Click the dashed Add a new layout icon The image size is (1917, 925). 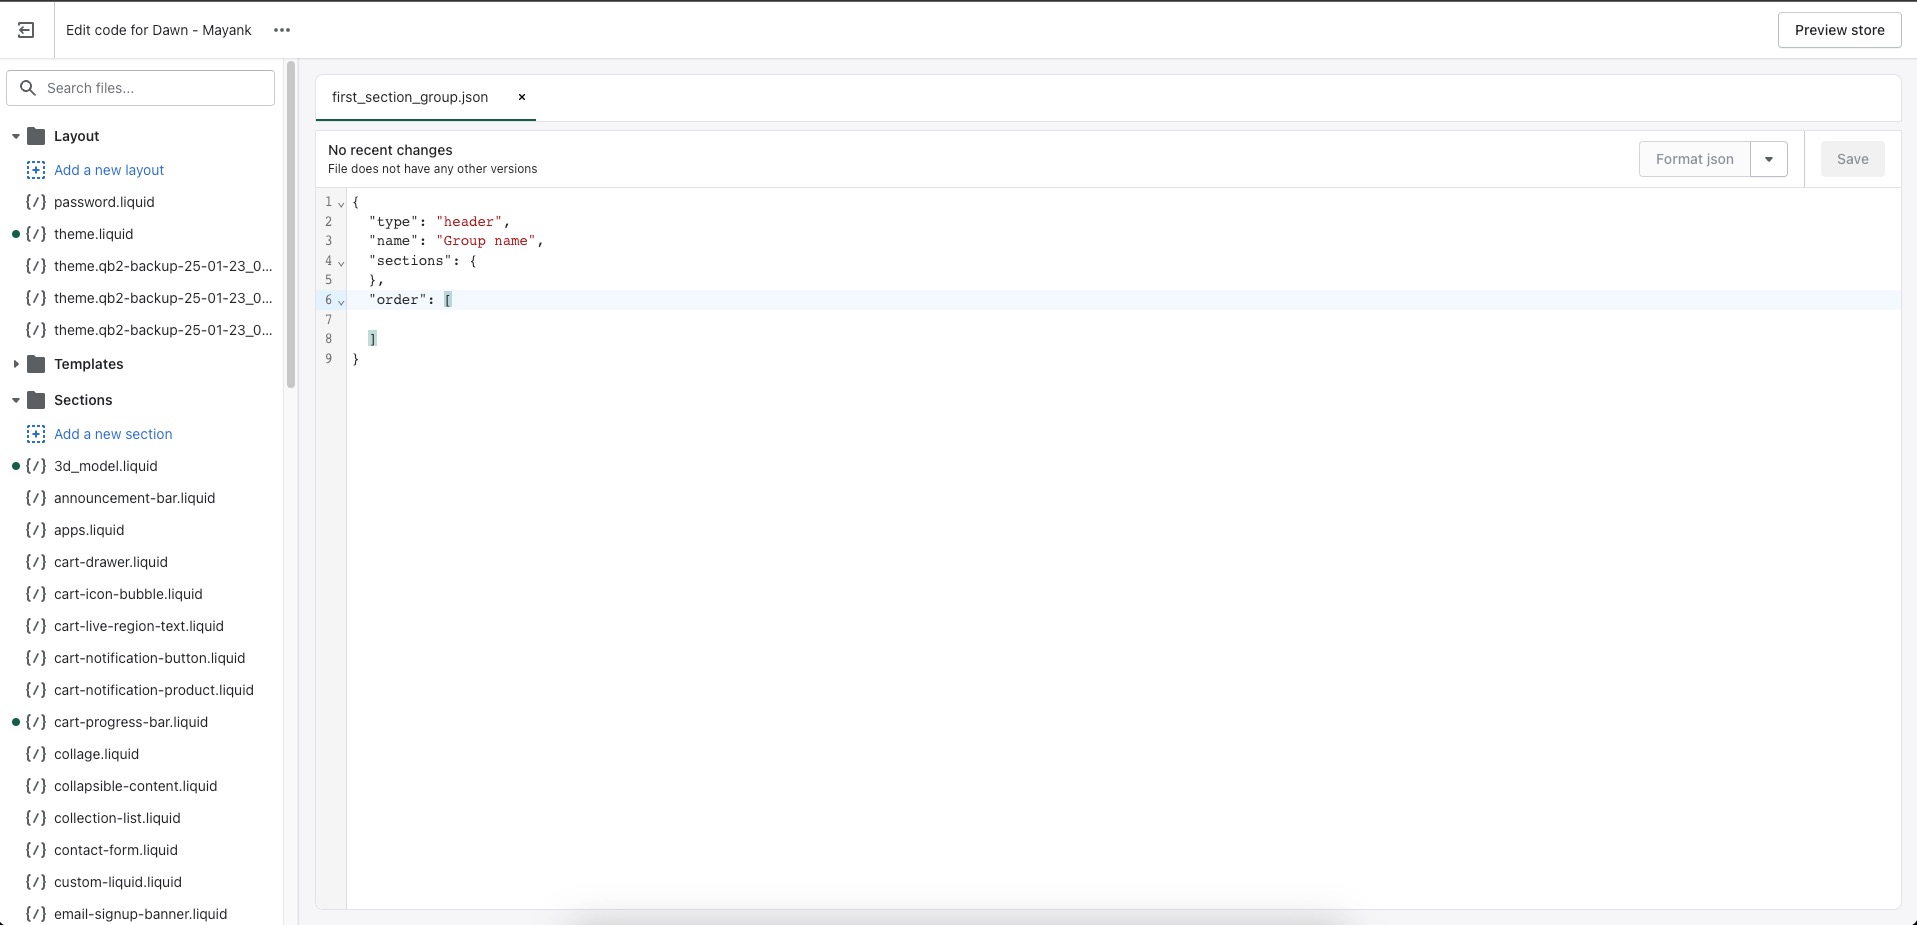(x=37, y=170)
